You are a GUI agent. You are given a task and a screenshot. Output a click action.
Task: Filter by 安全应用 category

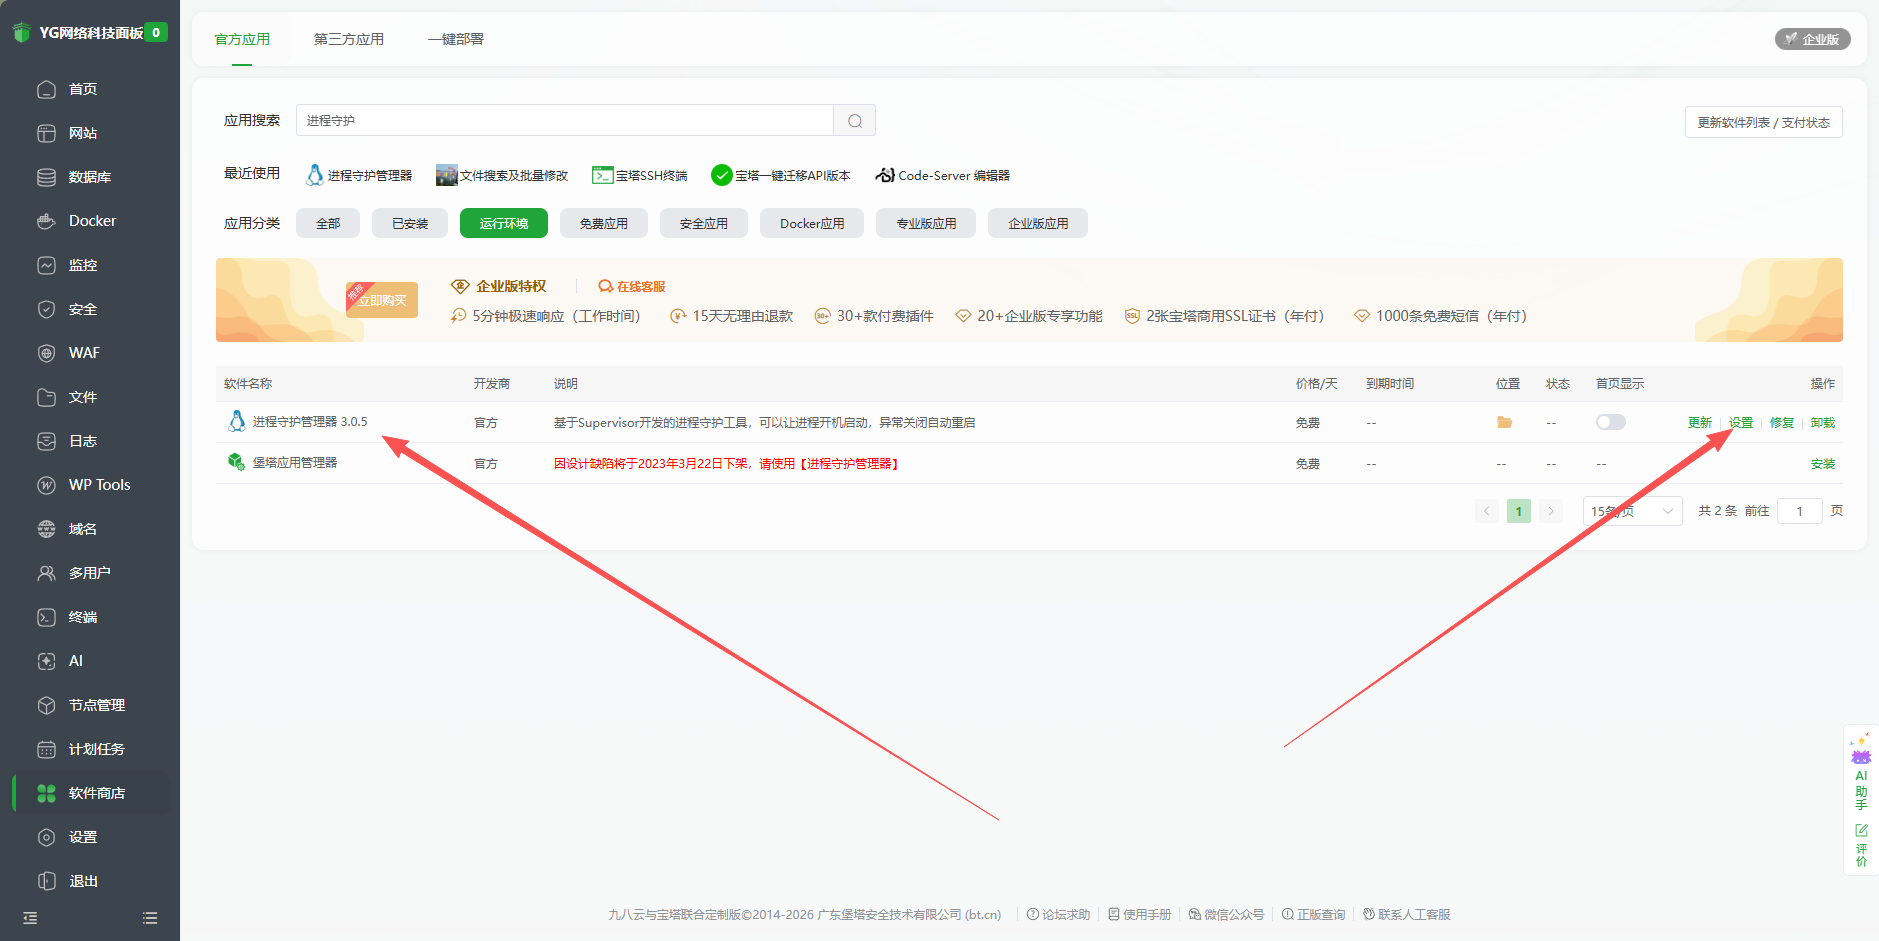point(704,223)
